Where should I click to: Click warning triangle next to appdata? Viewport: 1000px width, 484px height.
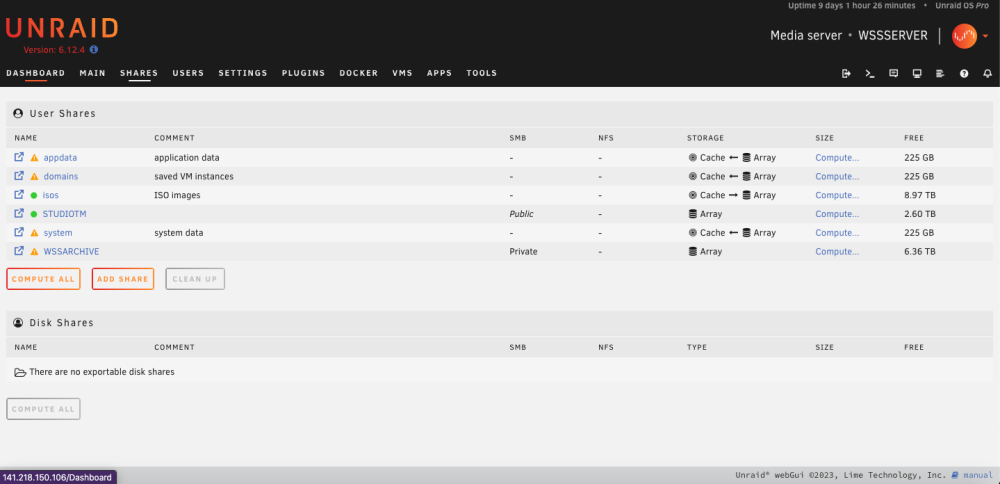point(34,158)
